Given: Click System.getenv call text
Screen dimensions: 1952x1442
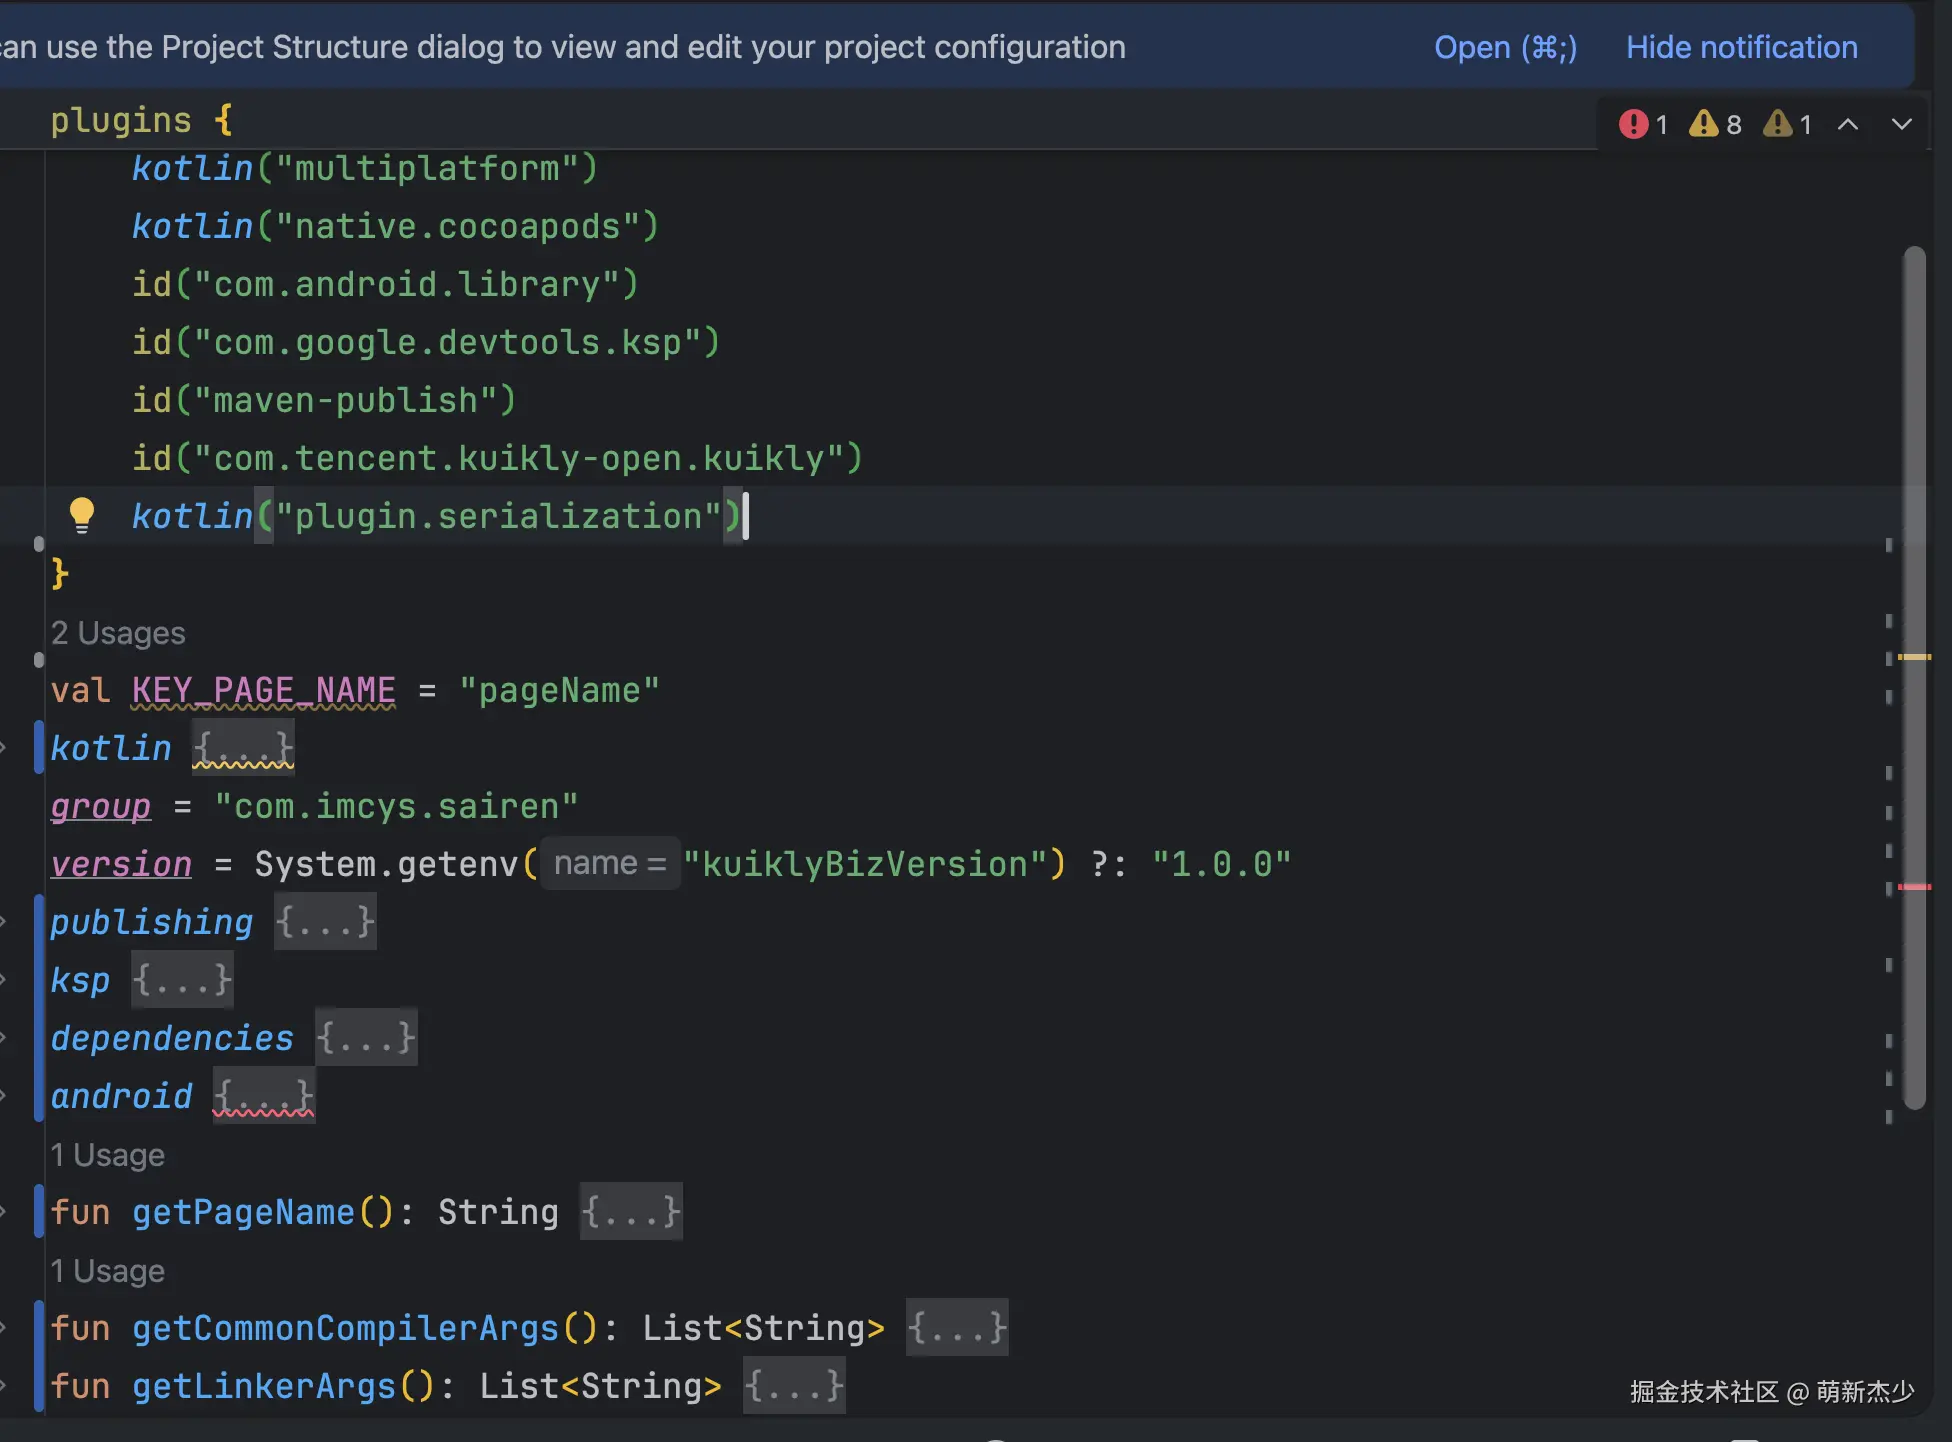Looking at the screenshot, I should [386, 863].
